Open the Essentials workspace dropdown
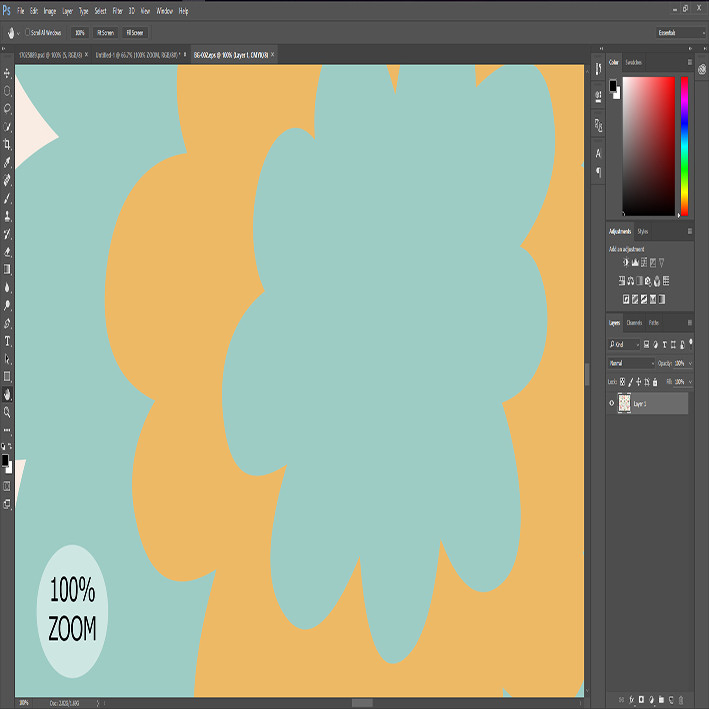This screenshot has height=709, width=709. tap(681, 33)
